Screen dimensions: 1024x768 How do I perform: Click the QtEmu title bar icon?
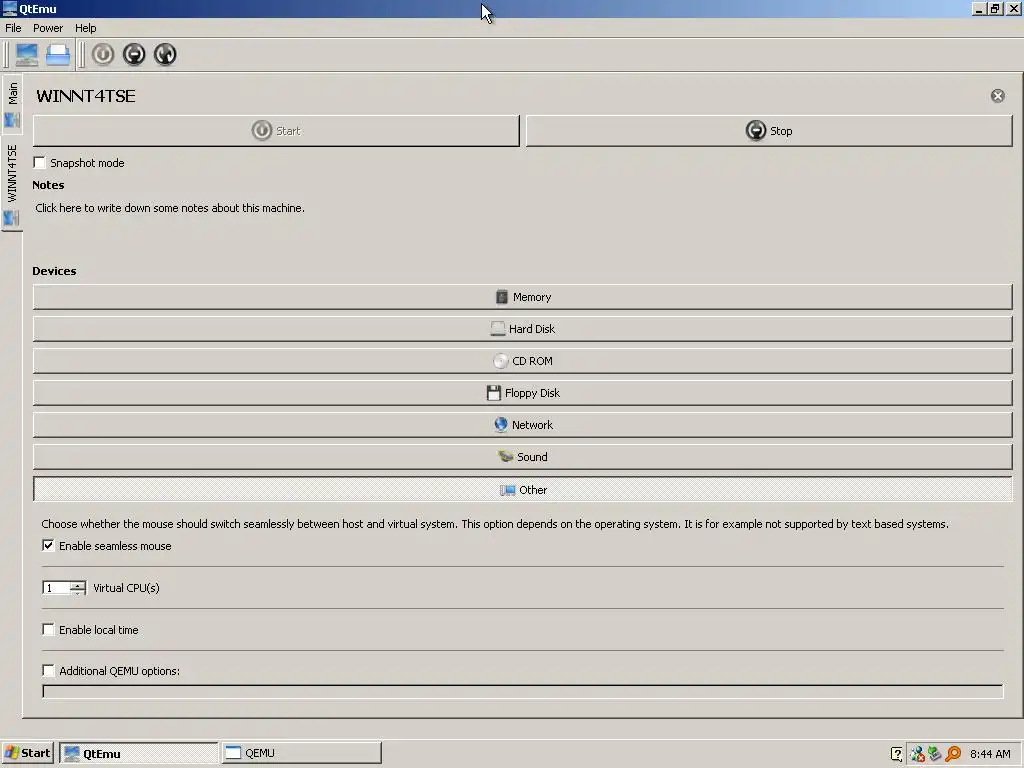pyautogui.click(x=9, y=8)
